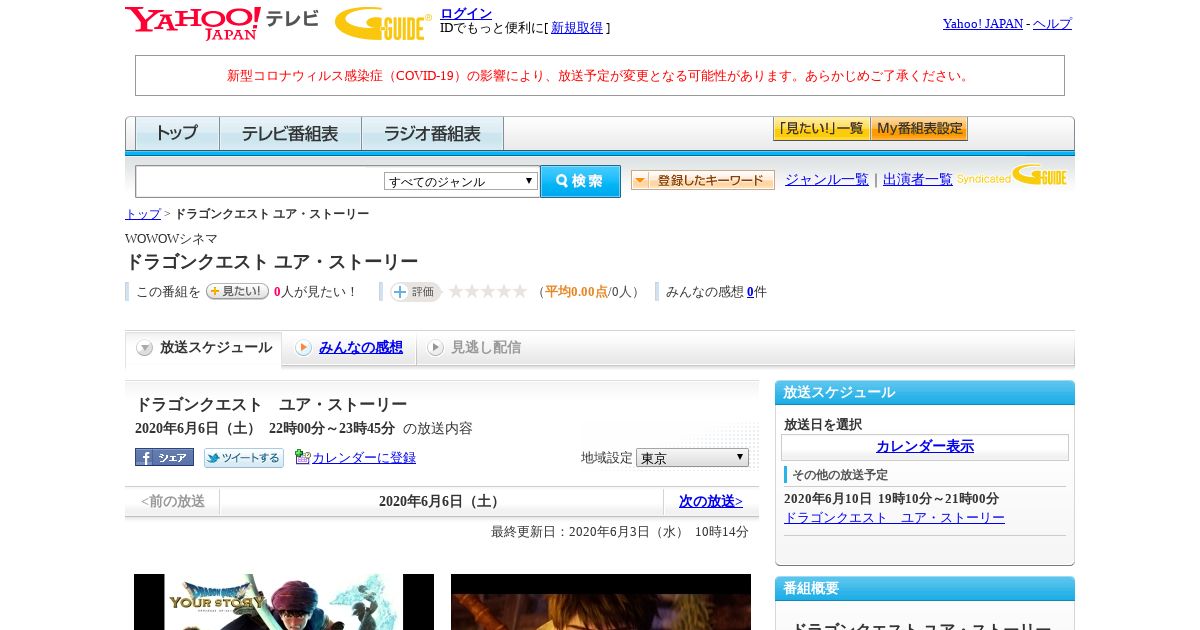
Task: Open the 地域設定 東京 region dropdown
Action: coord(692,457)
